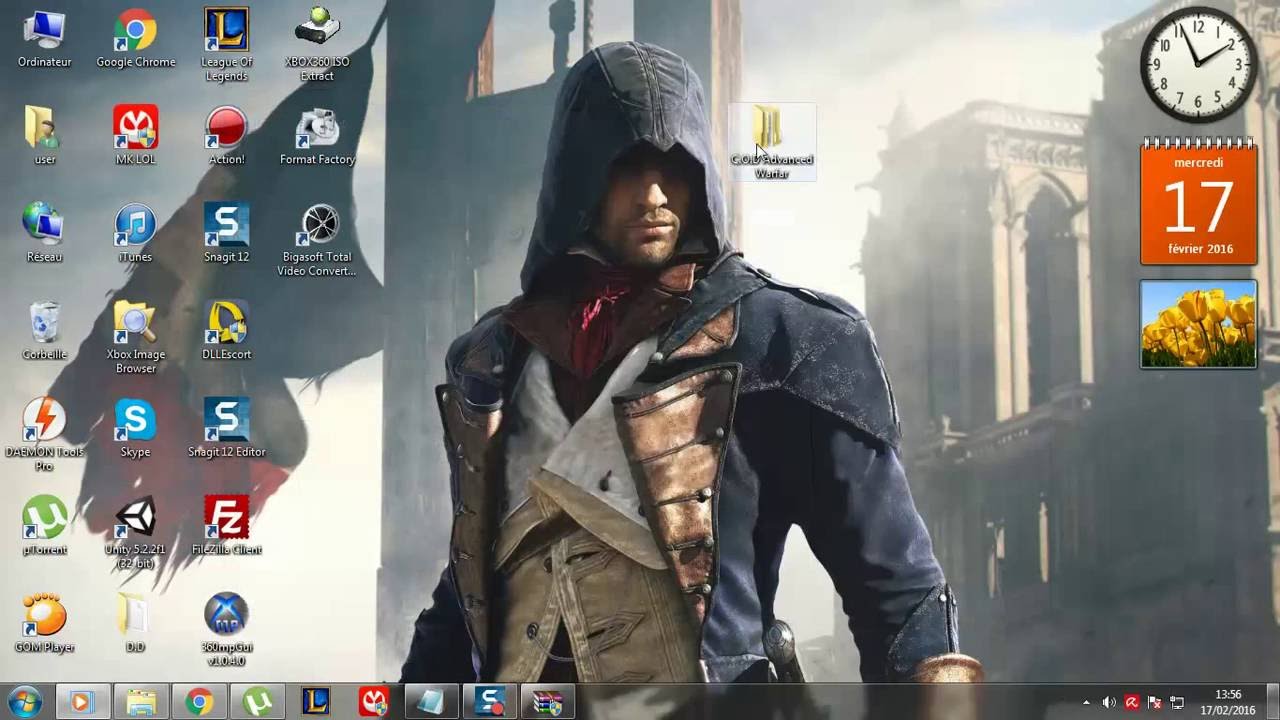Open Avira antivirus tray icon
The width and height of the screenshot is (1280, 720).
pos(1132,703)
